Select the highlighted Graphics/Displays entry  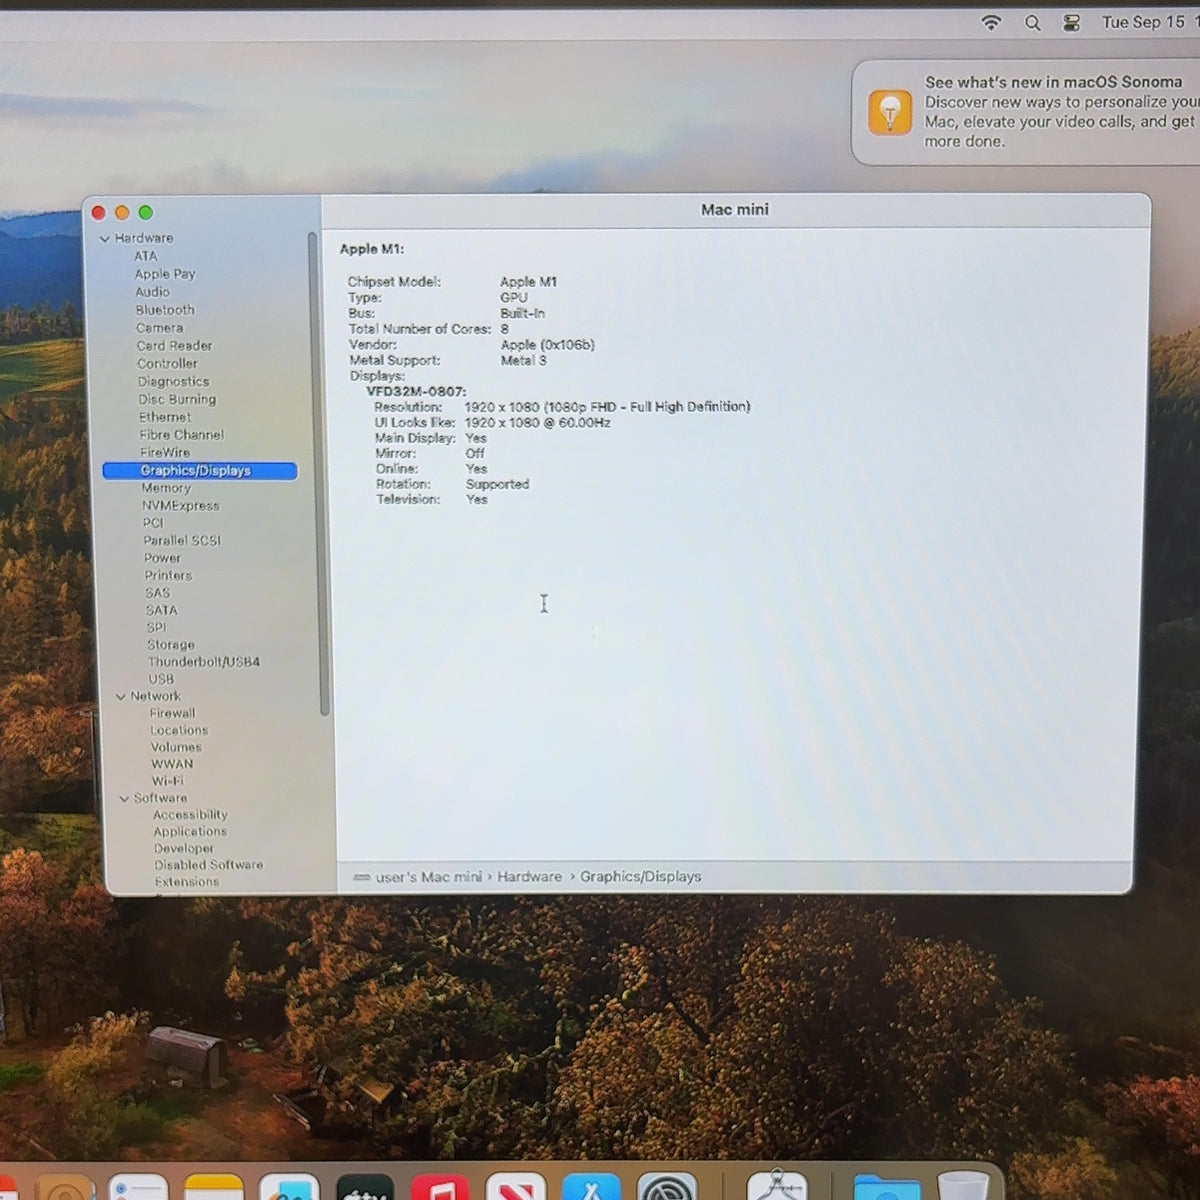click(x=200, y=471)
